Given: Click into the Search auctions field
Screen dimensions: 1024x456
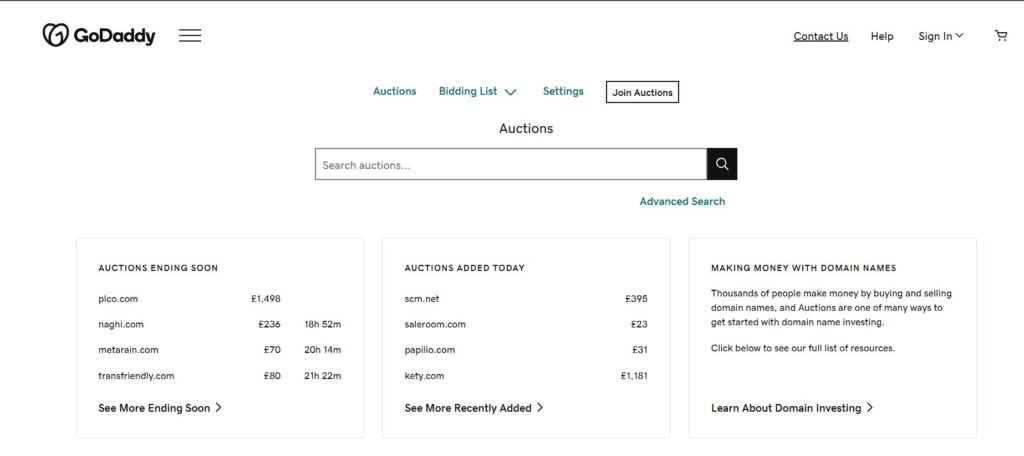Looking at the screenshot, I should point(511,164).
